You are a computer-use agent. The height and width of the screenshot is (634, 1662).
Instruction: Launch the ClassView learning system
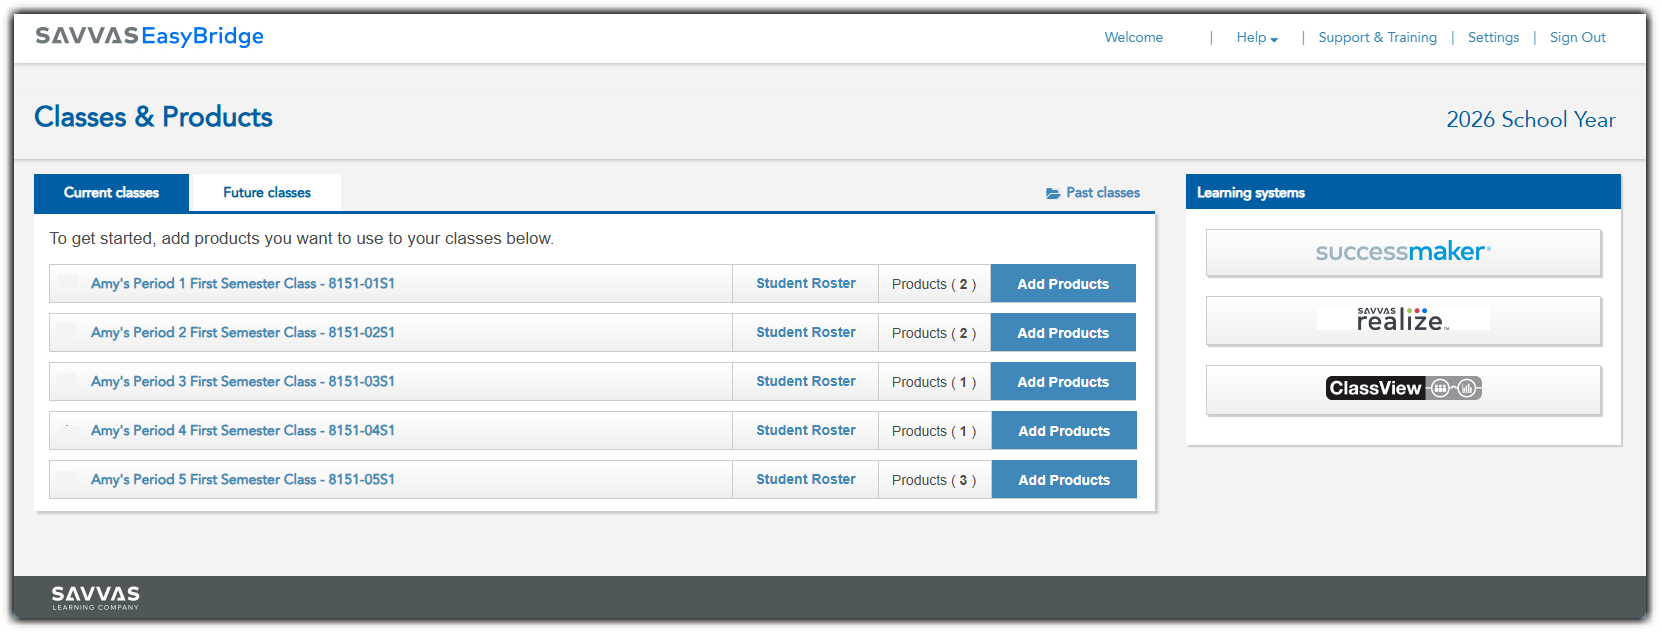pos(1403,389)
